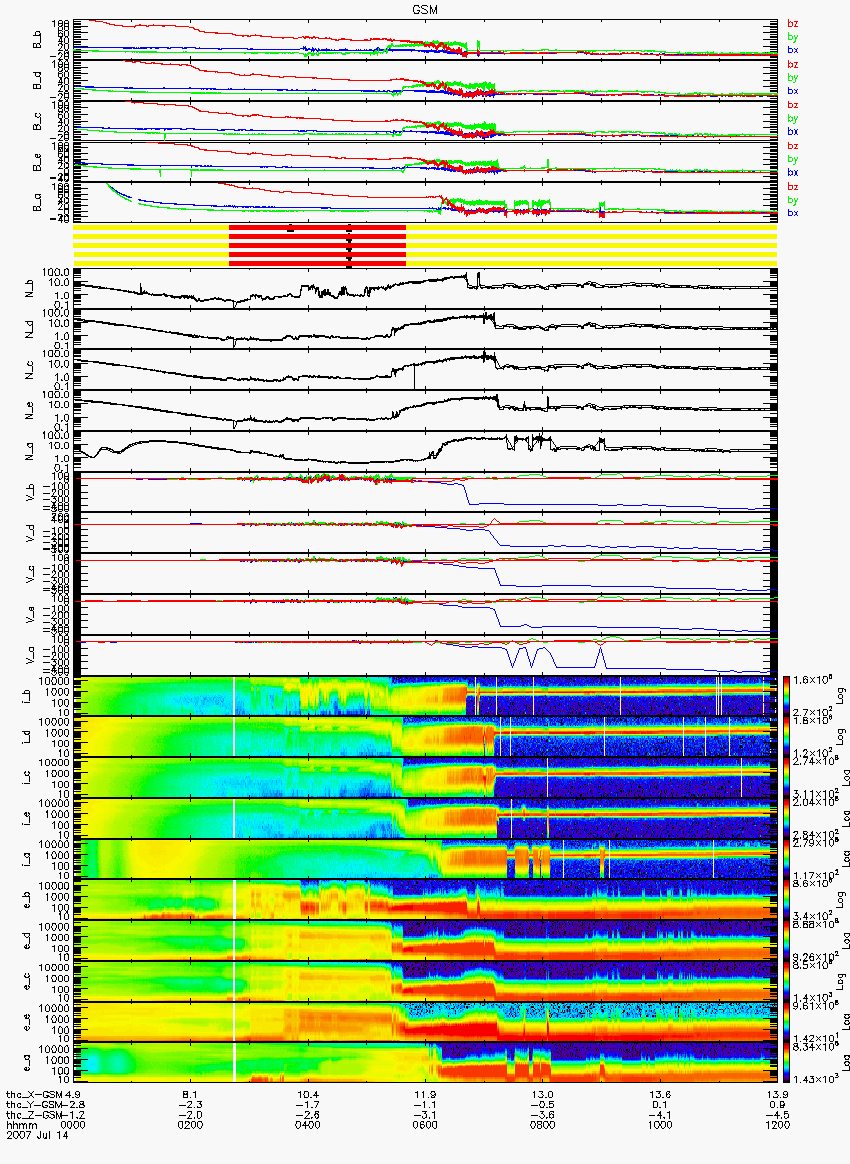The width and height of the screenshot is (850, 1164).
Task: Click the by legend of the B_c panel
Action: click(x=793, y=119)
